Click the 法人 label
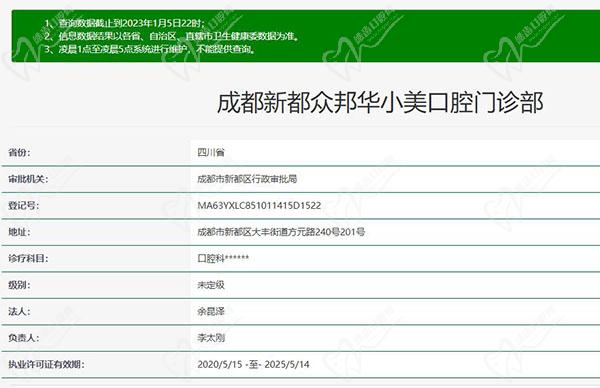 point(19,311)
